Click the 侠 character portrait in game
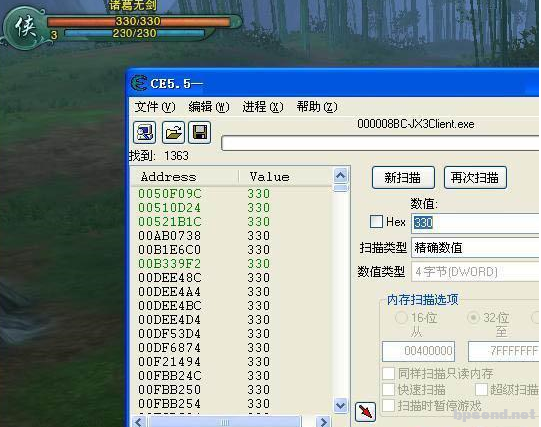The width and height of the screenshot is (541, 427). coord(24,28)
